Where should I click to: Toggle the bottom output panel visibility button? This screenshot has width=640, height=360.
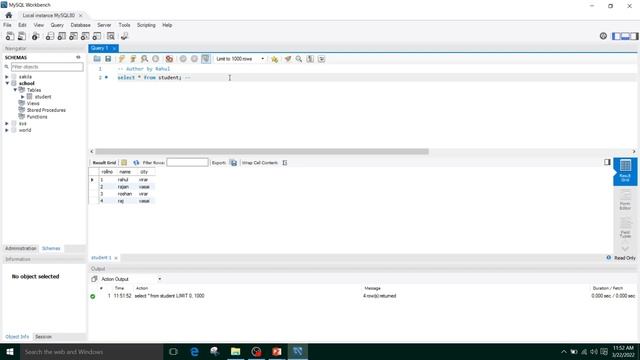tap(625, 36)
